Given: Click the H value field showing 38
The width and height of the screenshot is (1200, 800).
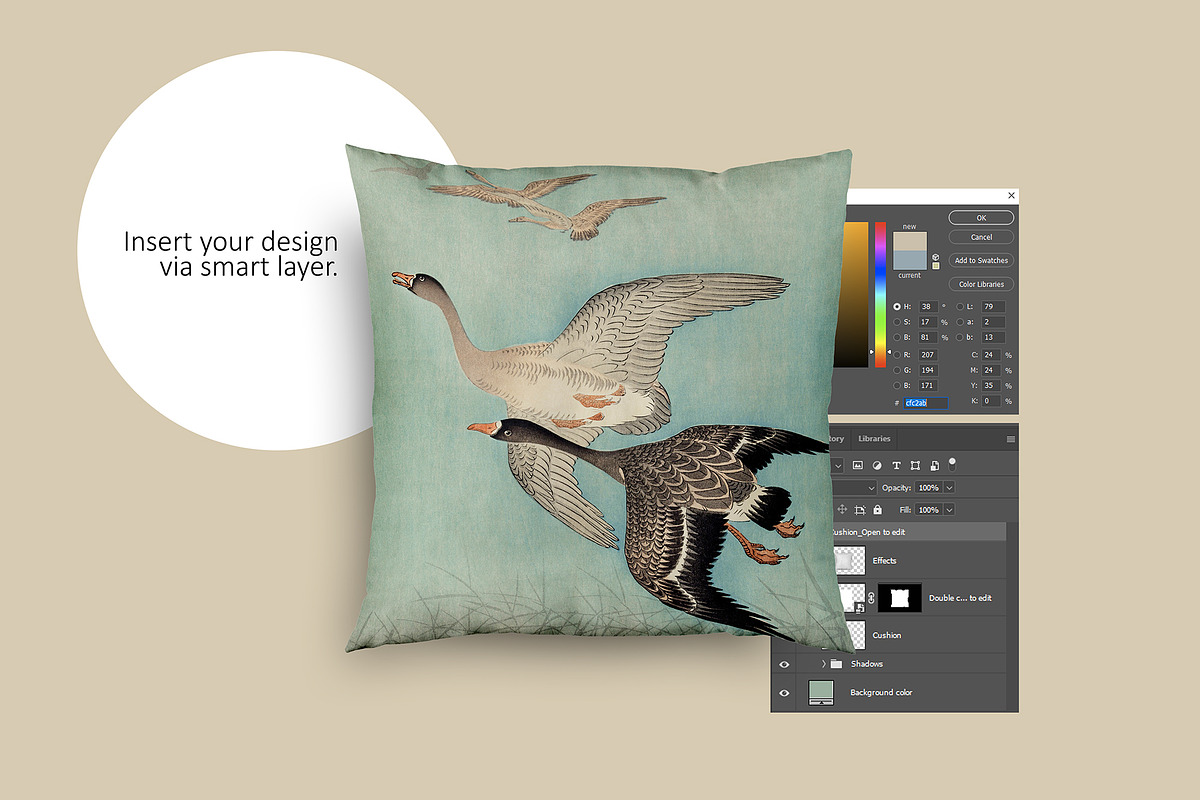Looking at the screenshot, I should [928, 306].
